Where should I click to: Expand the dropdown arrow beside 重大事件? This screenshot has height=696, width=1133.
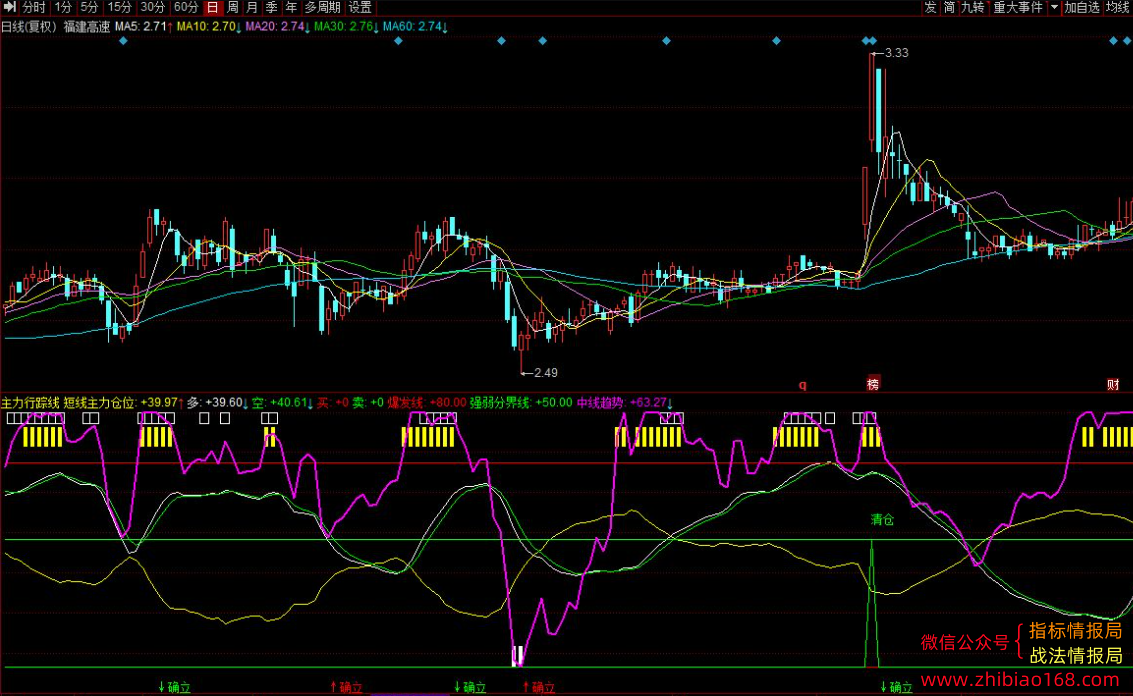(1054, 7)
